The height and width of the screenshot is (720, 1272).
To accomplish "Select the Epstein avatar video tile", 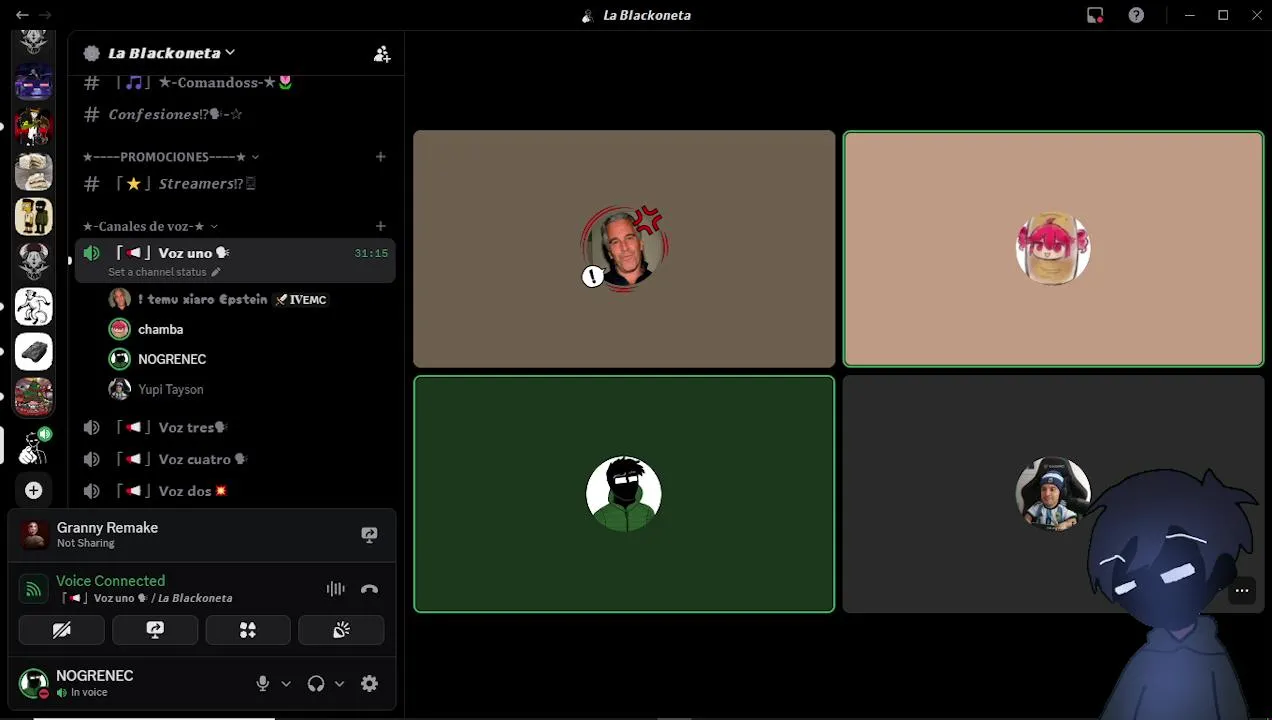I will pyautogui.click(x=624, y=249).
